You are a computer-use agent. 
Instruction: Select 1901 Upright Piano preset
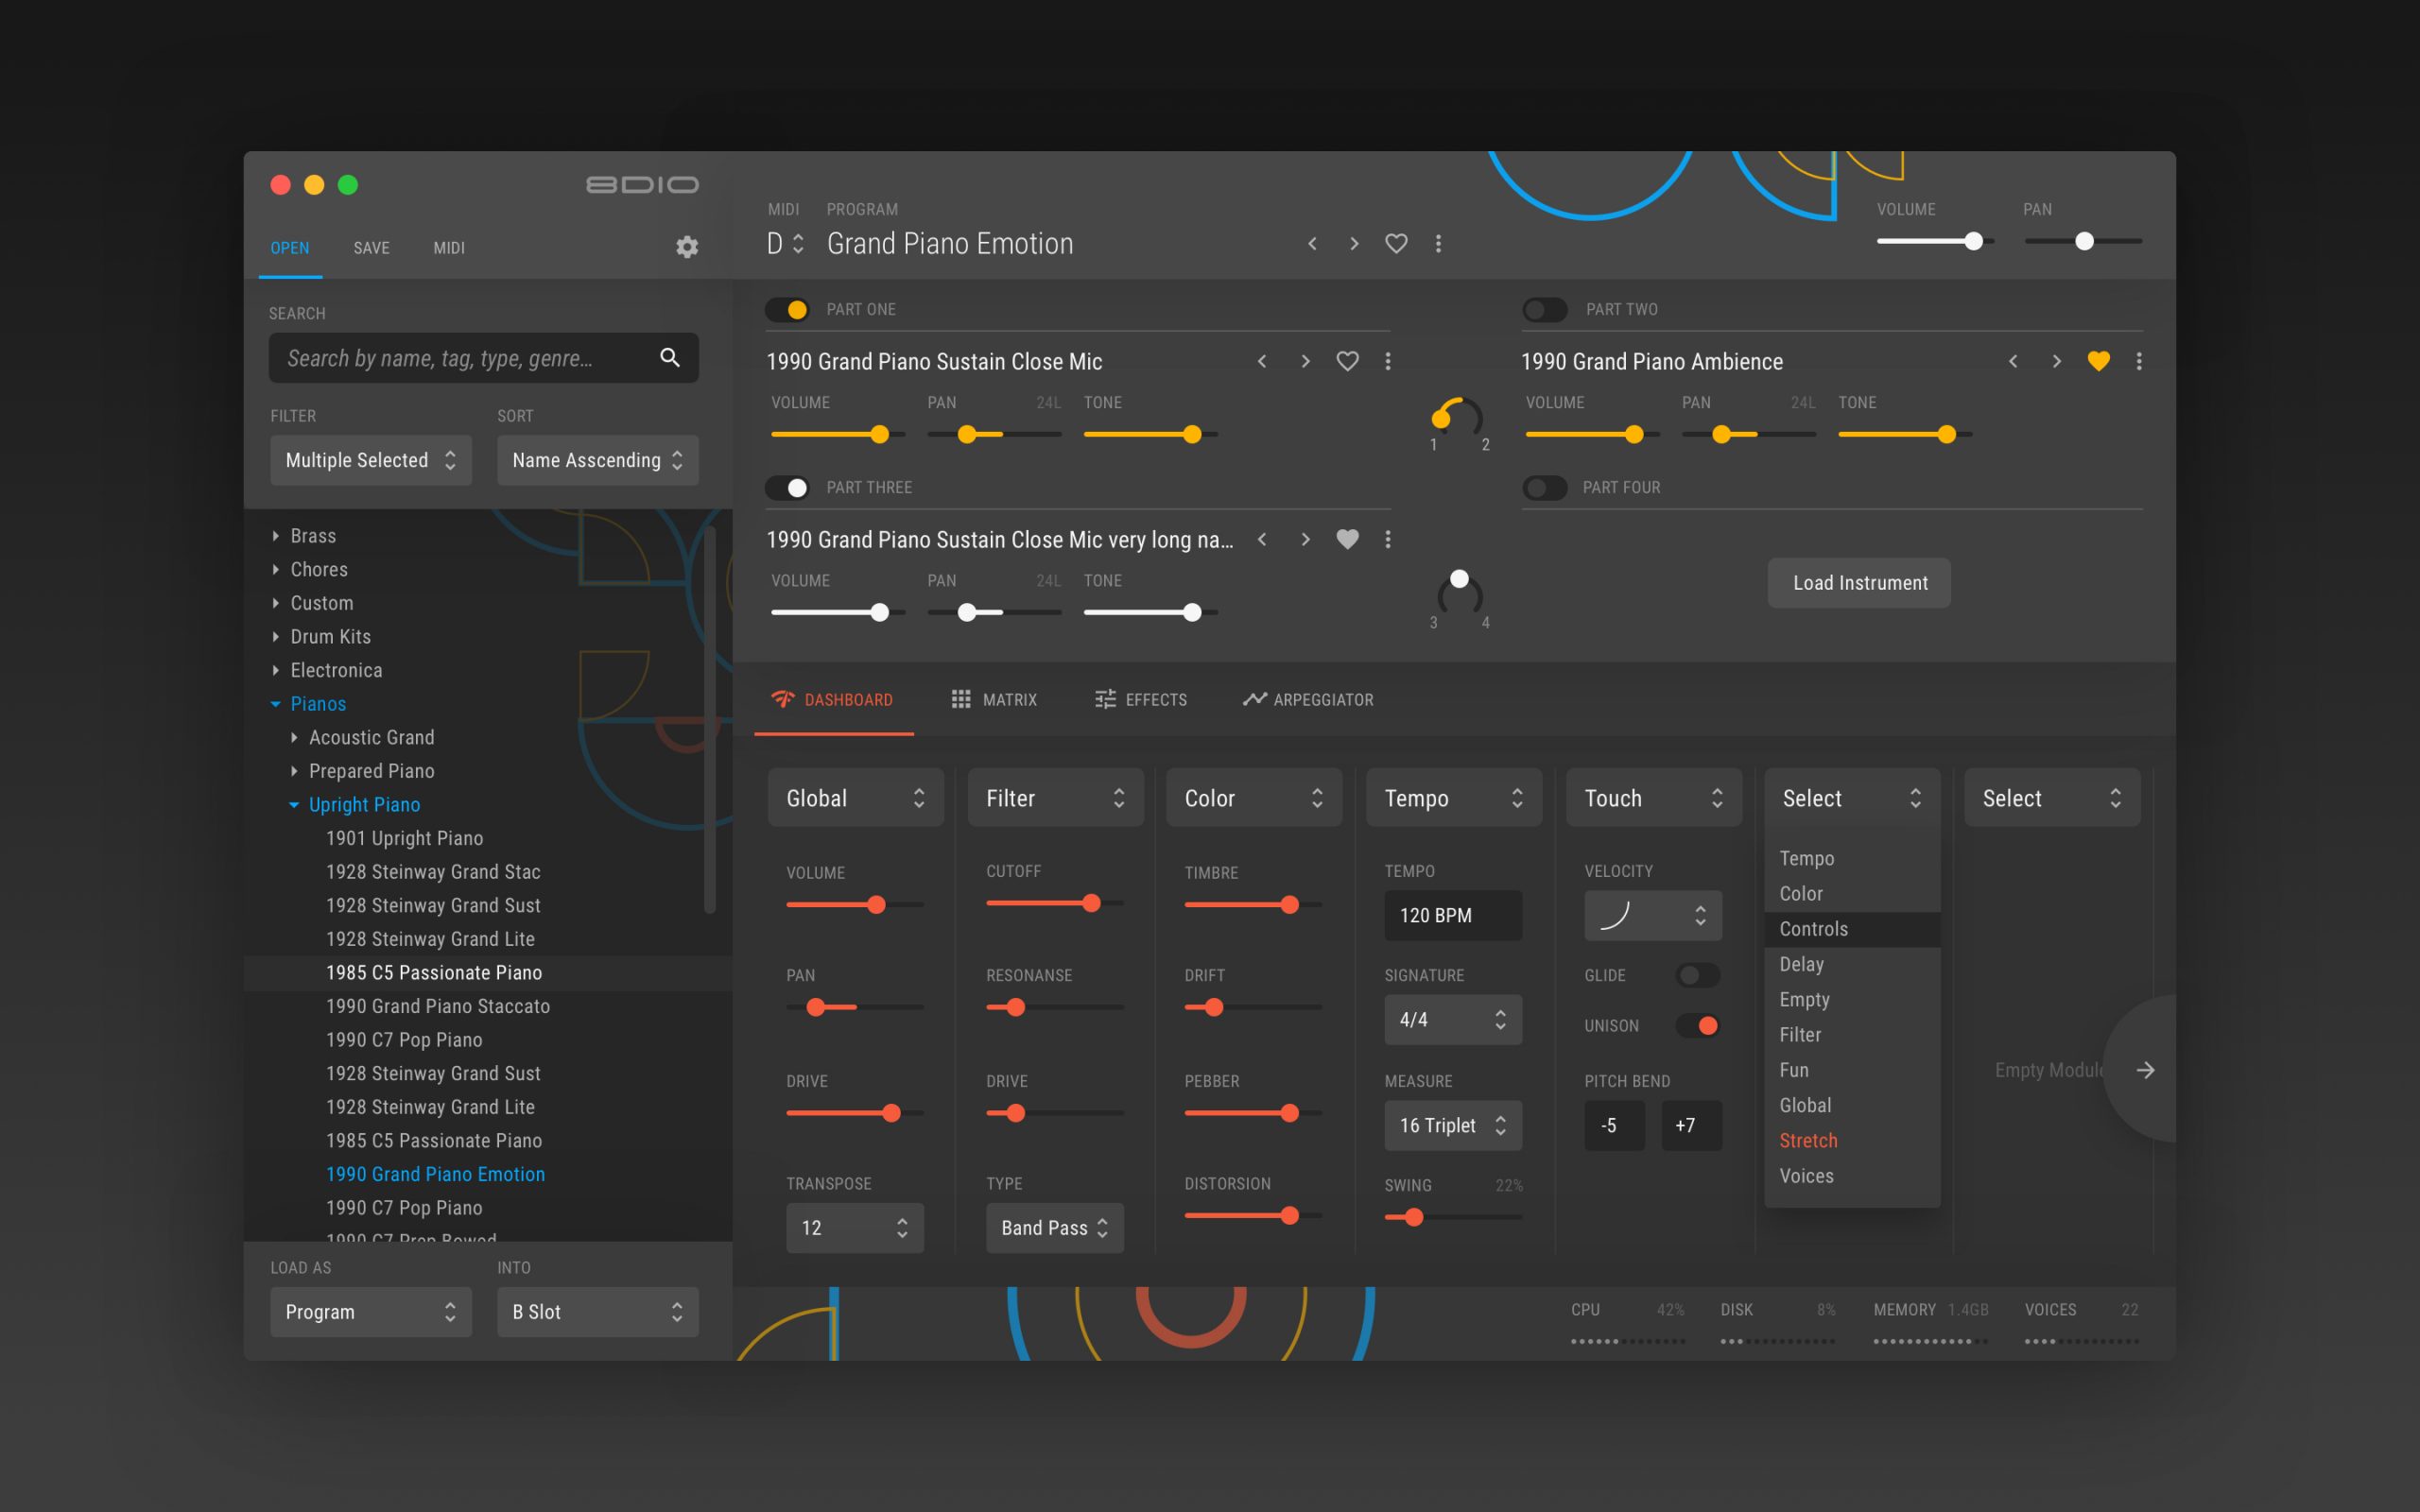click(405, 838)
